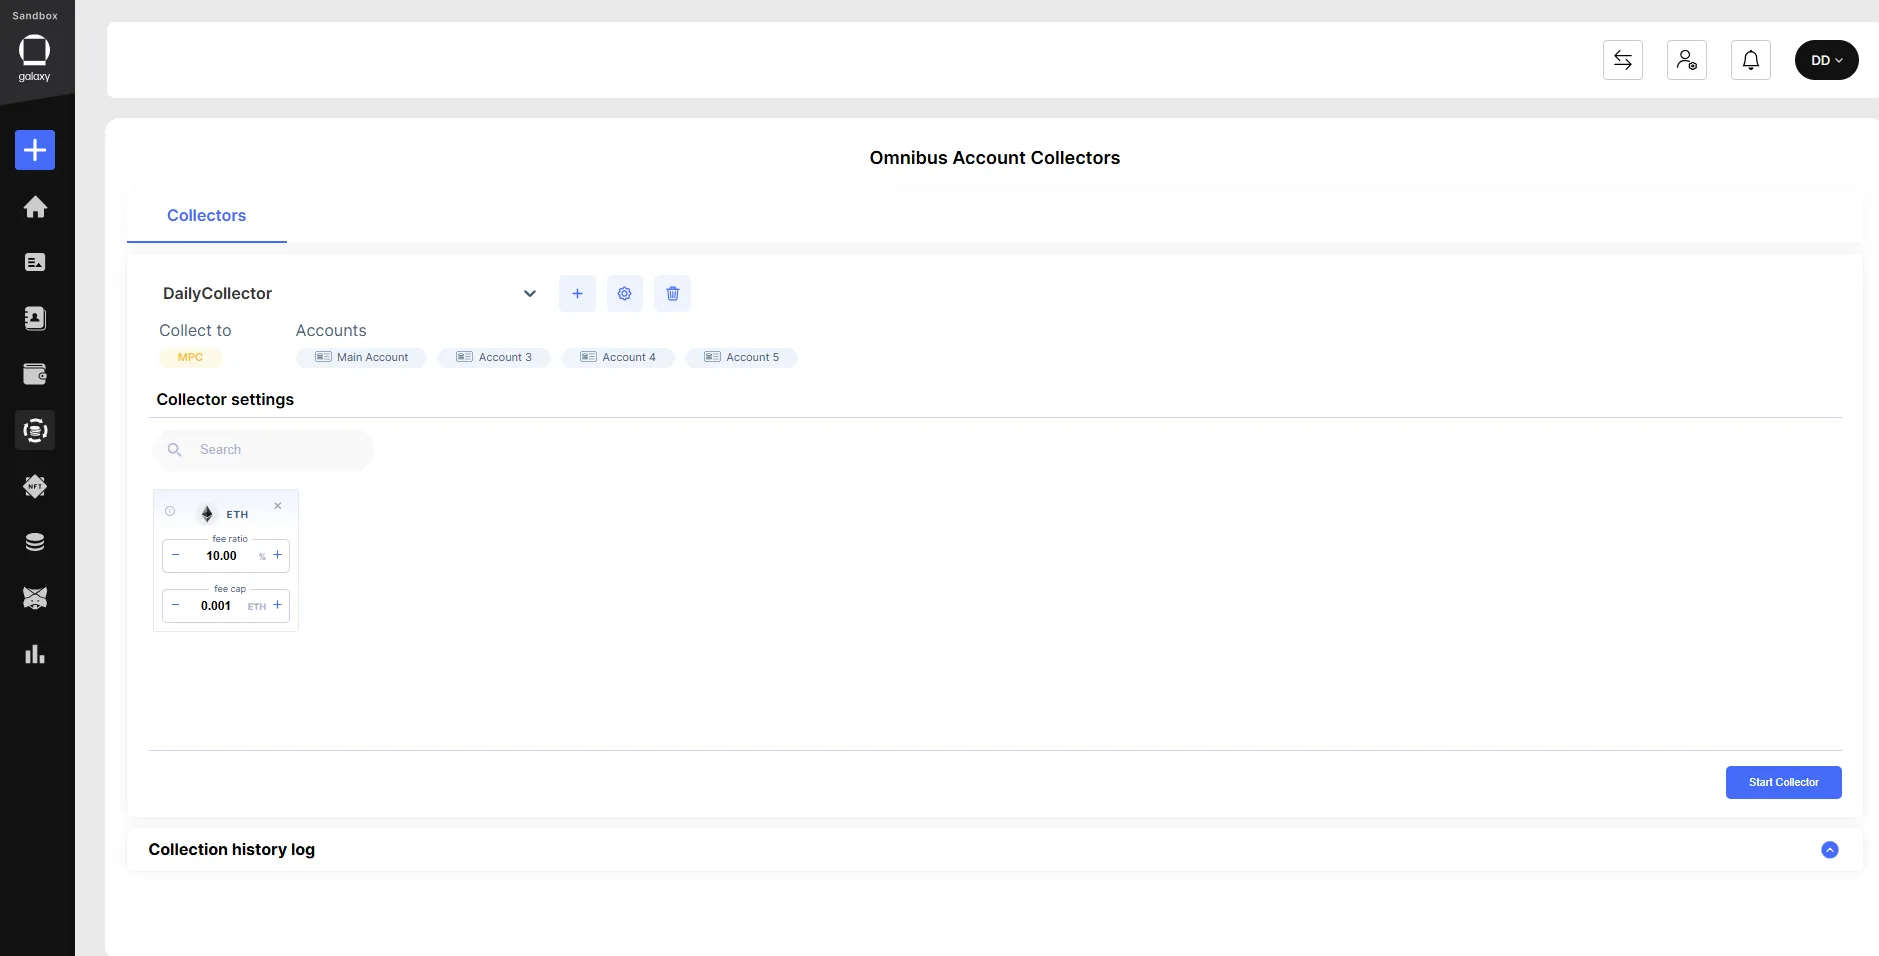Image resolution: width=1879 pixels, height=956 pixels.
Task: Open the bar chart analytics sidebar icon
Action: [x=35, y=654]
